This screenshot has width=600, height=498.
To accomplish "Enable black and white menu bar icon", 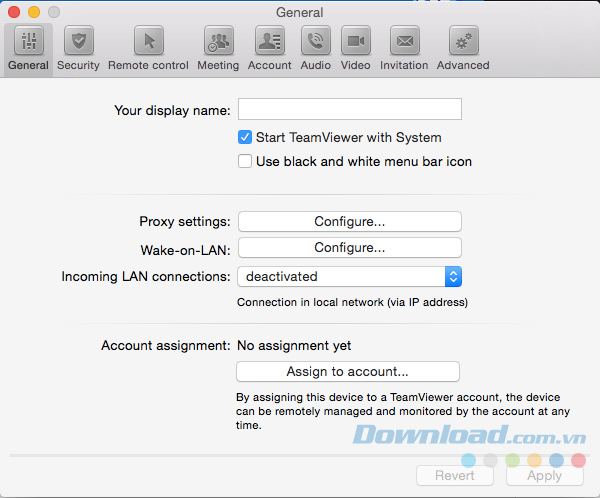I will (x=245, y=161).
